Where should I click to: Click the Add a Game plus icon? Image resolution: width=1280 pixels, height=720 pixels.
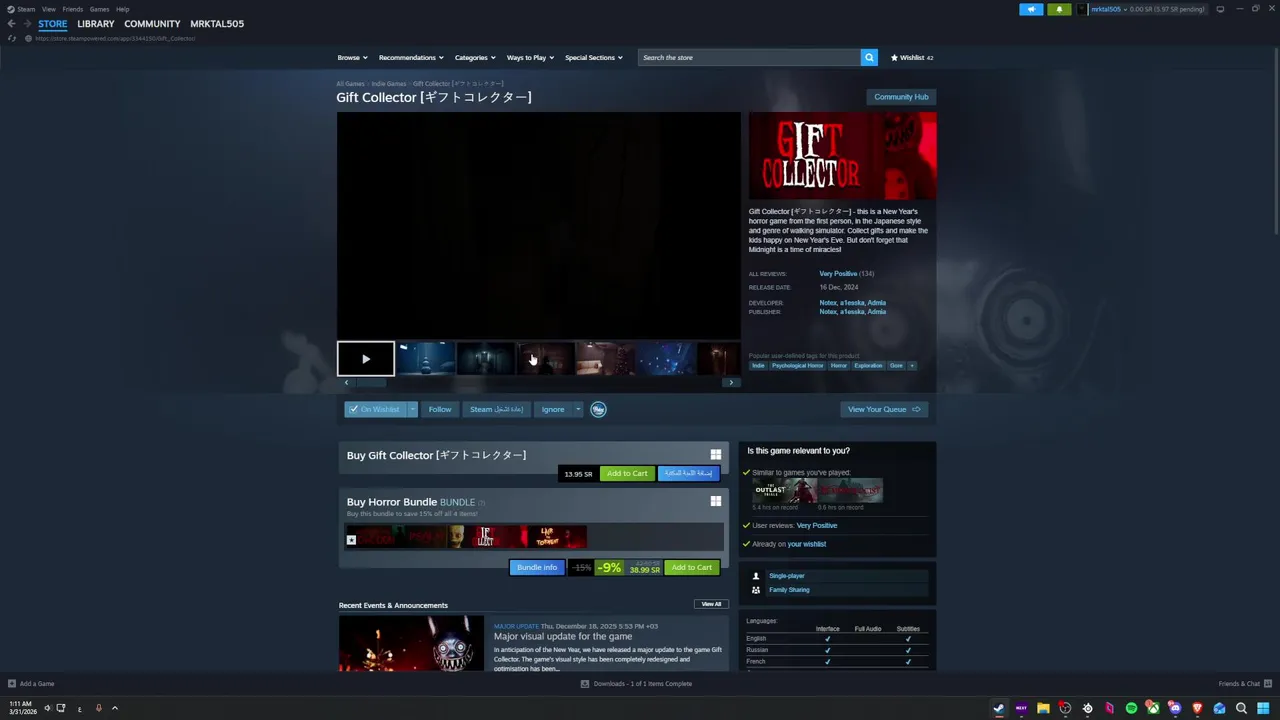[12, 684]
